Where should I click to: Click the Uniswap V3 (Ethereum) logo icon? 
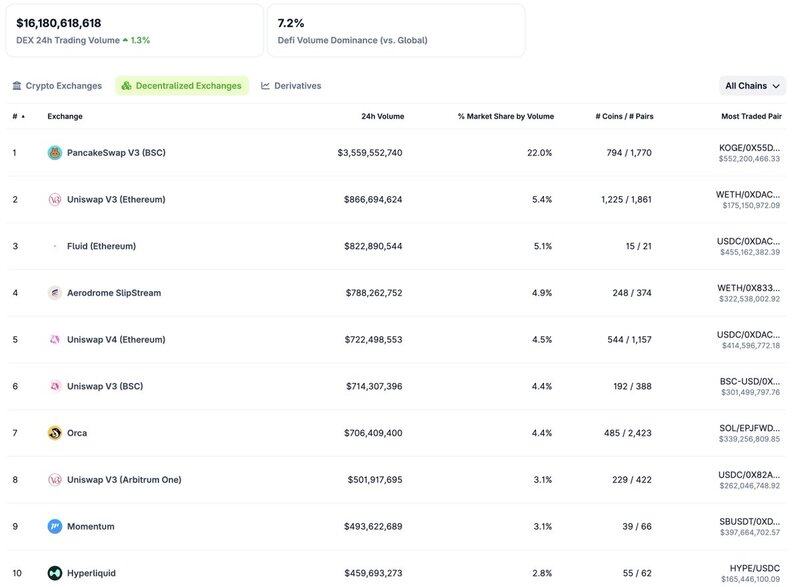pos(55,200)
